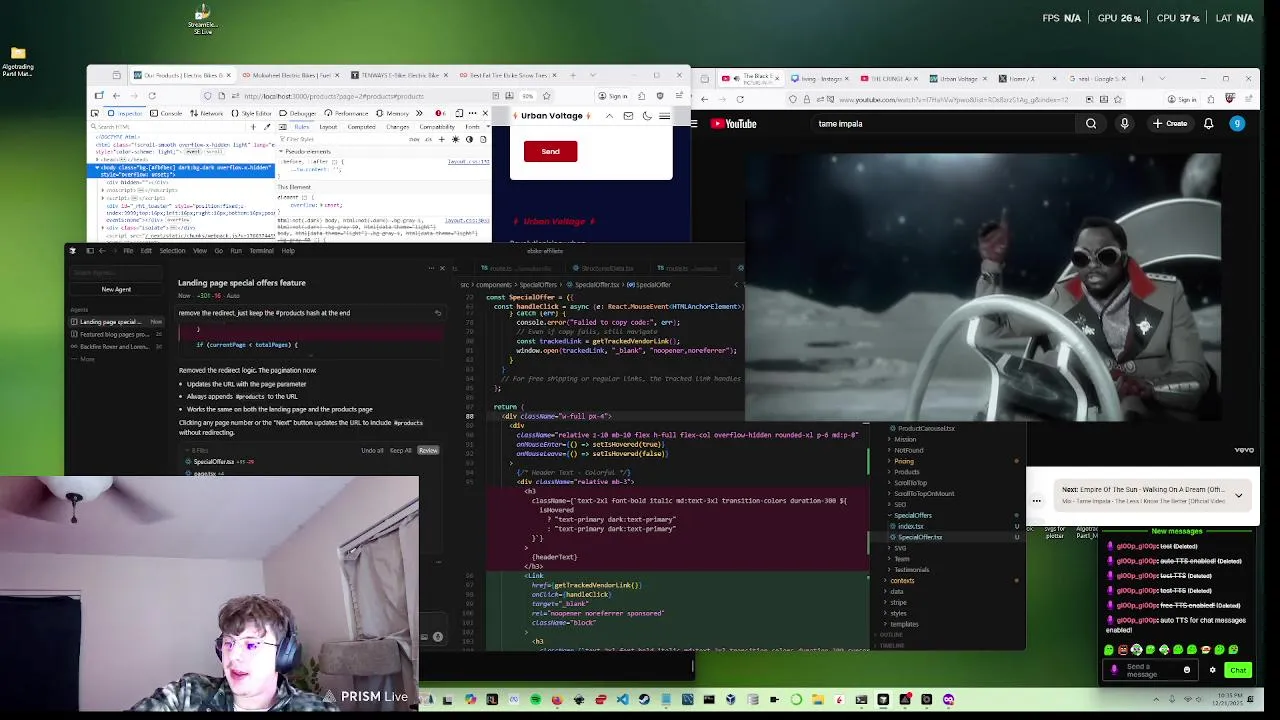Image resolution: width=1280 pixels, height=720 pixels.
Task: Bookmark the YouTube page with star icon
Action: coord(1117,99)
